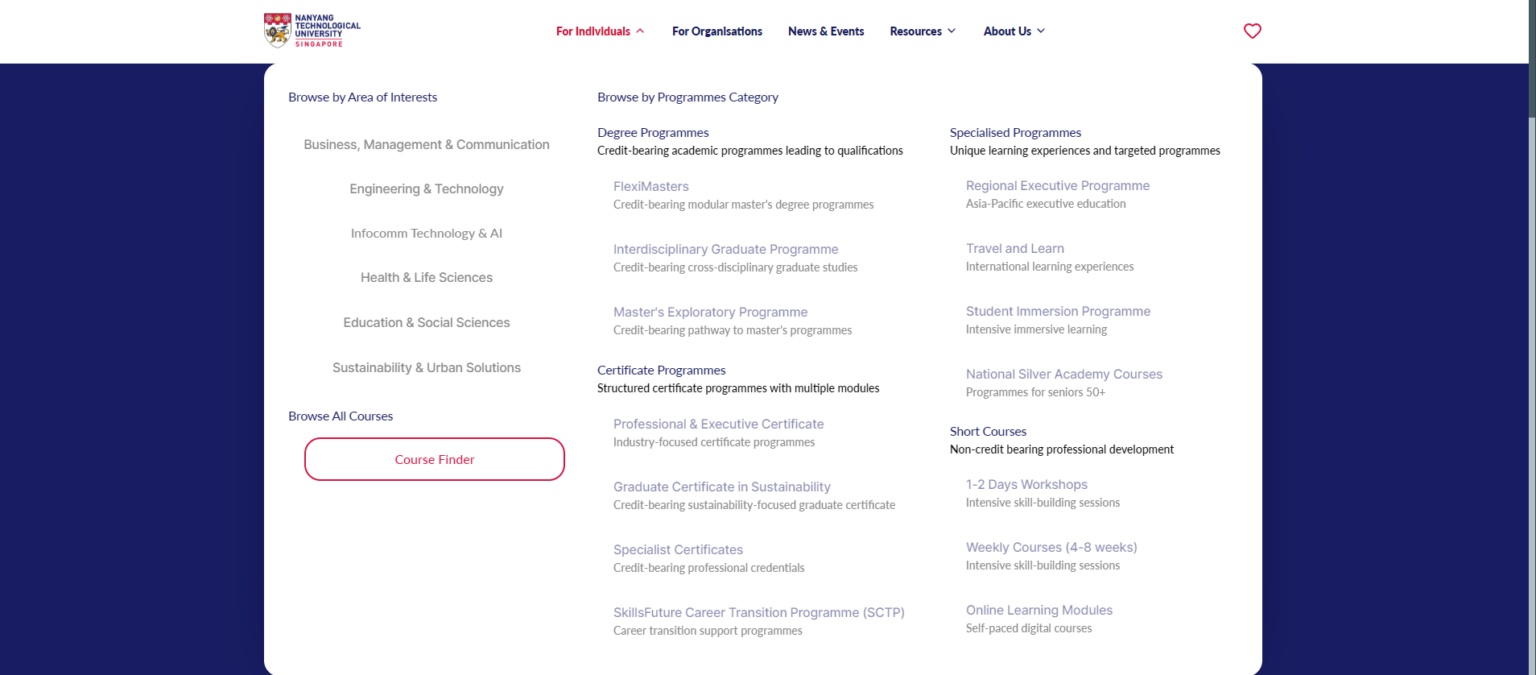Select Sustainability & Urban Solutions
Screen dimensions: 1536x675
[427, 367]
